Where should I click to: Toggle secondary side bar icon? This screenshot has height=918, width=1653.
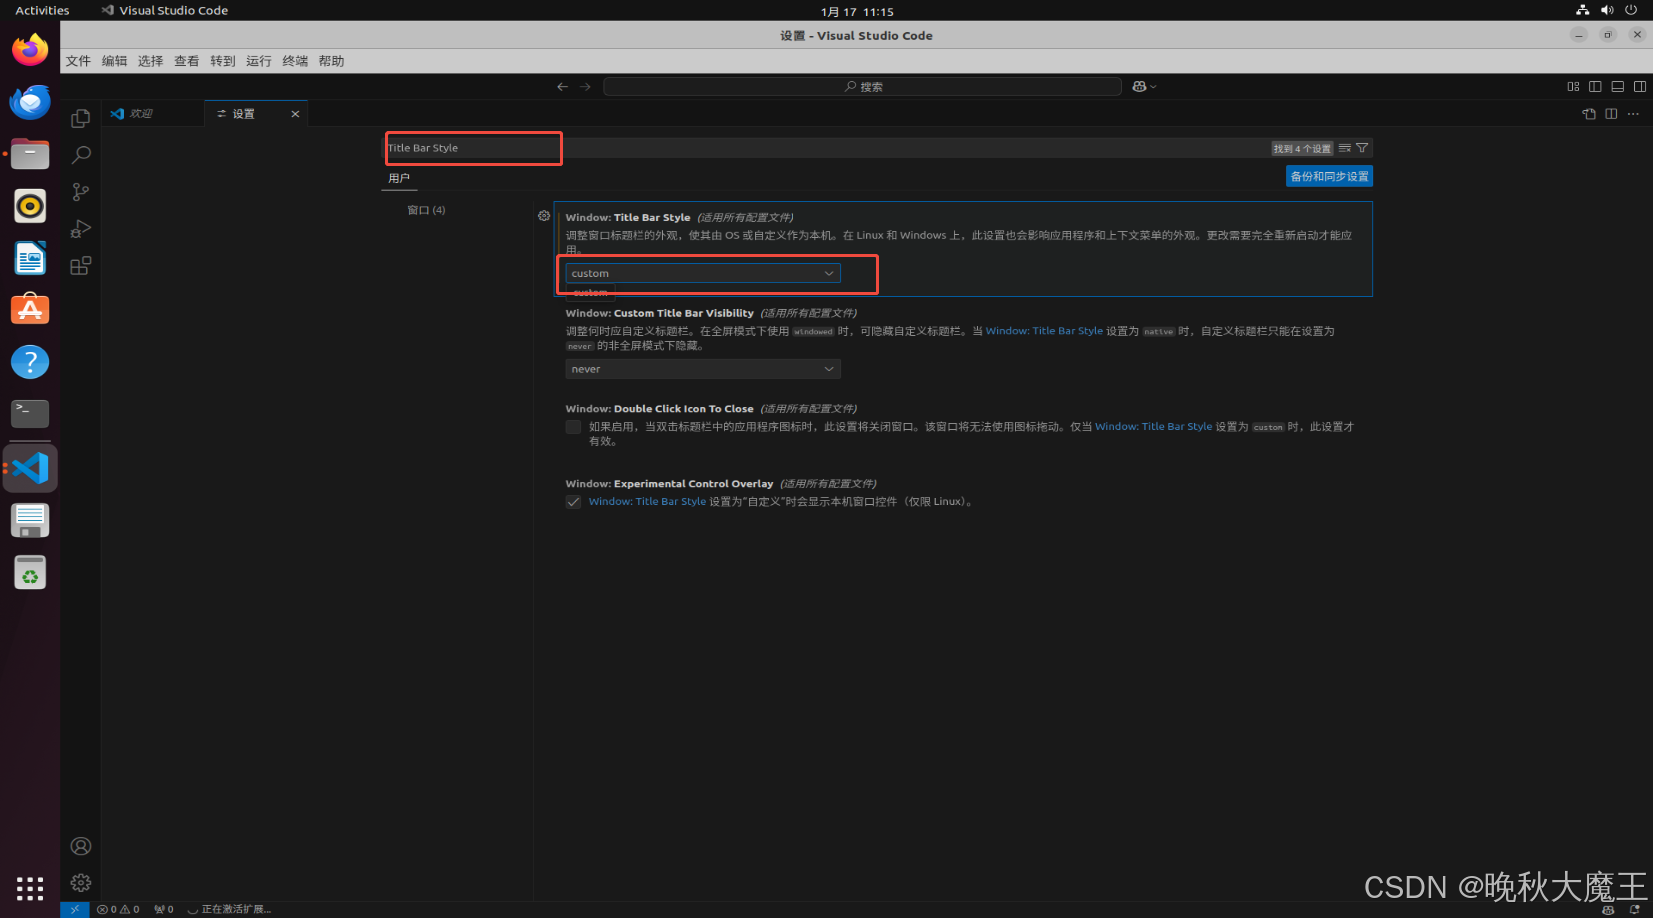coord(1640,87)
